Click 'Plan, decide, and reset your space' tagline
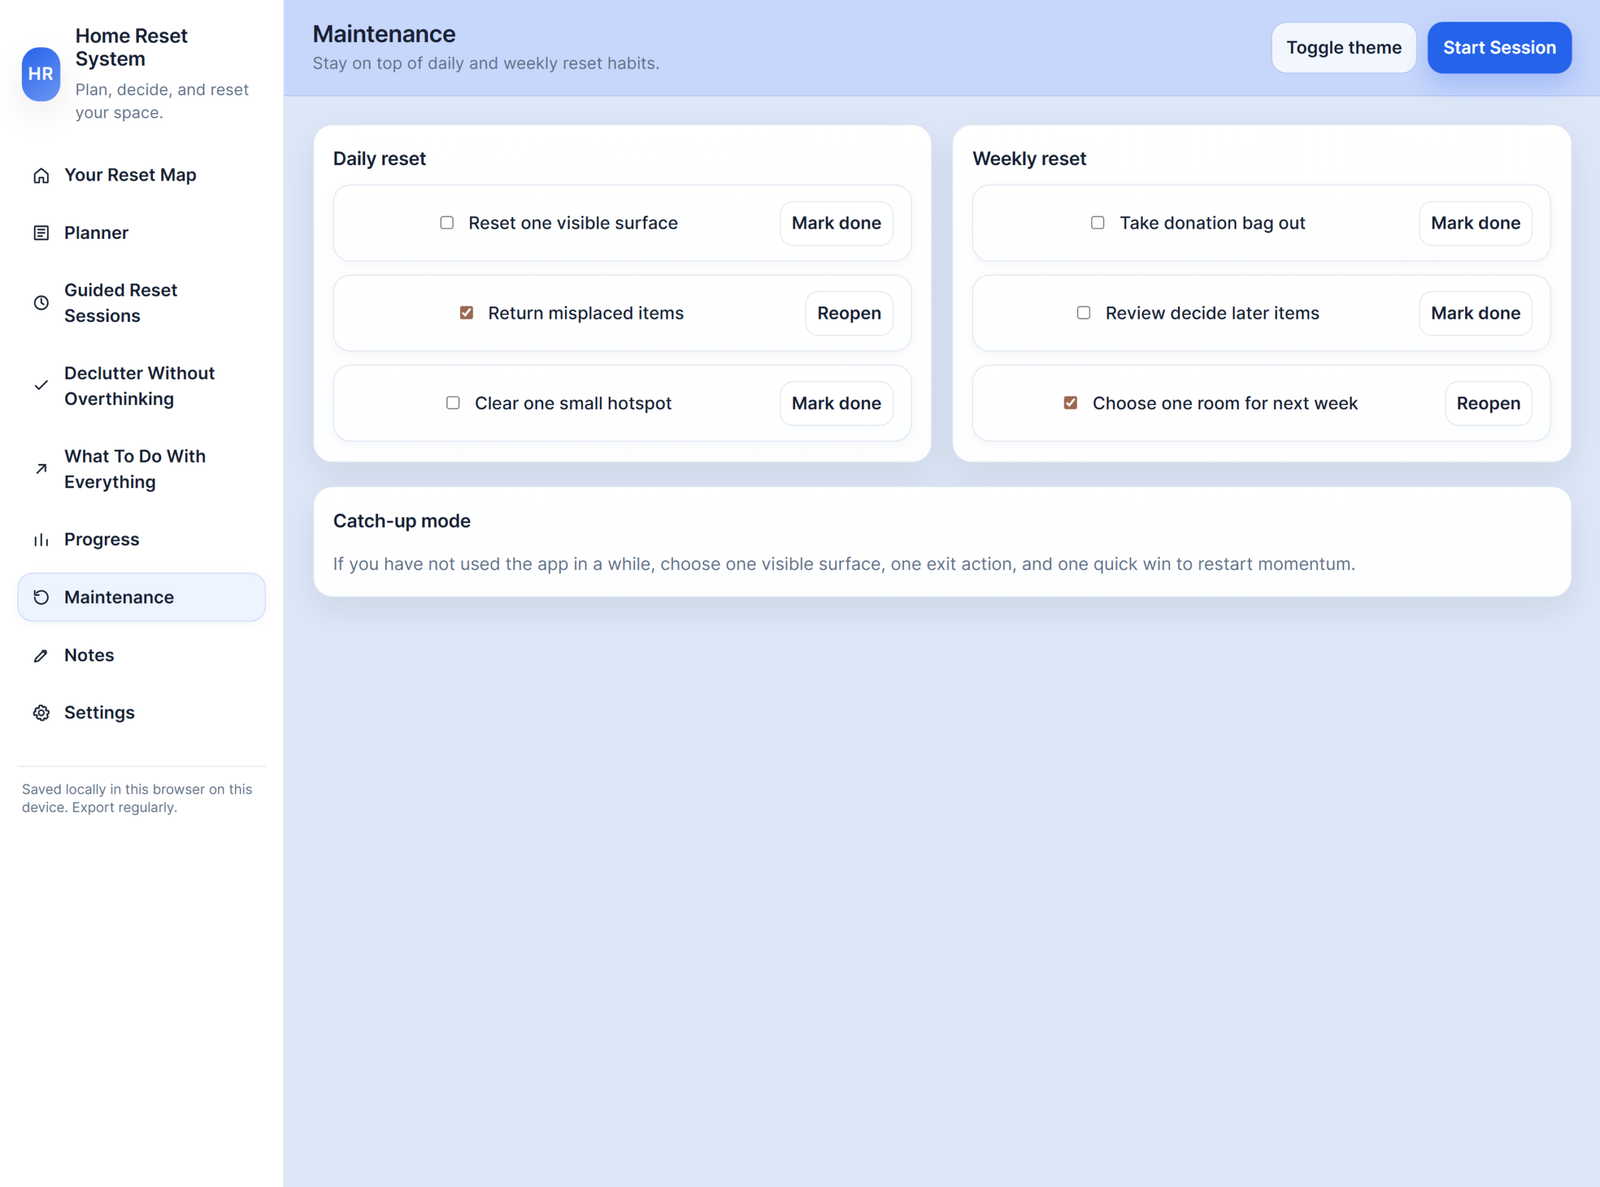This screenshot has width=1600, height=1187. pos(162,101)
